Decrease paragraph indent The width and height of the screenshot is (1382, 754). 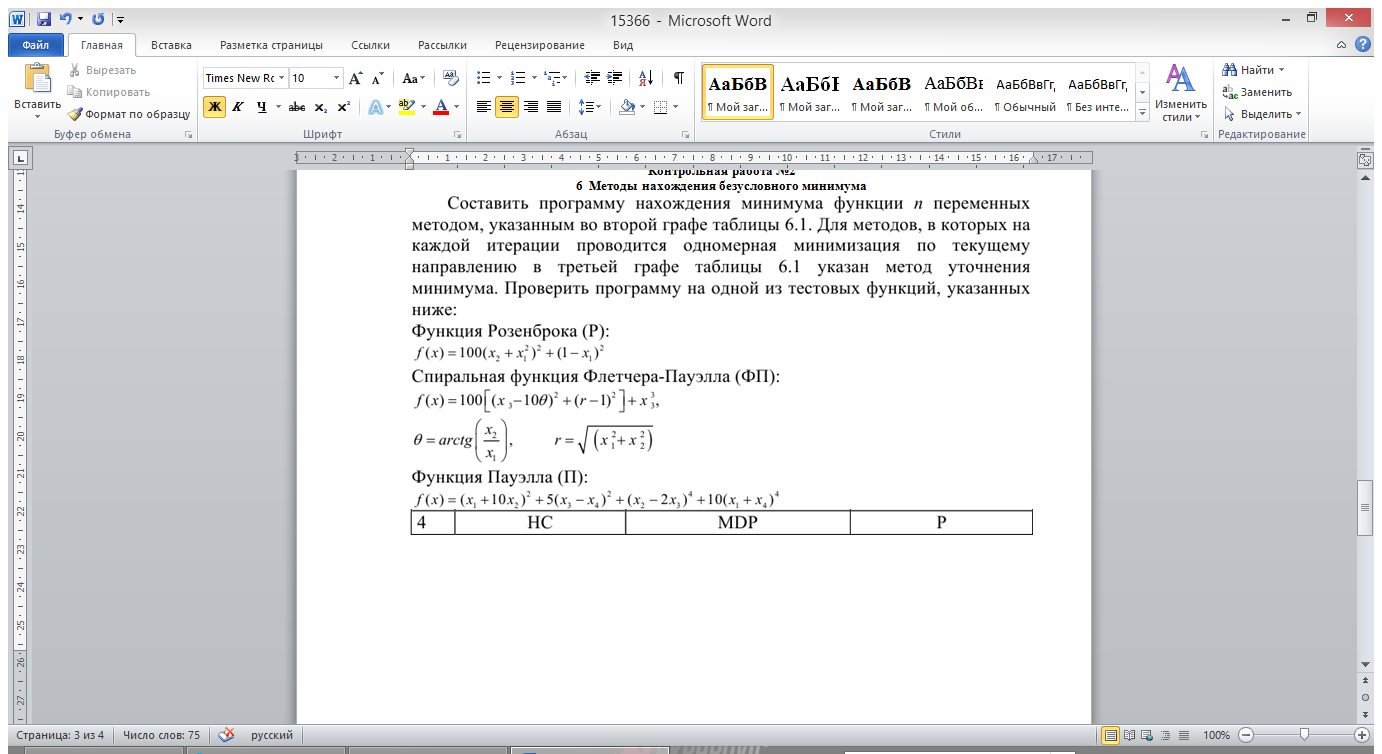tap(592, 78)
